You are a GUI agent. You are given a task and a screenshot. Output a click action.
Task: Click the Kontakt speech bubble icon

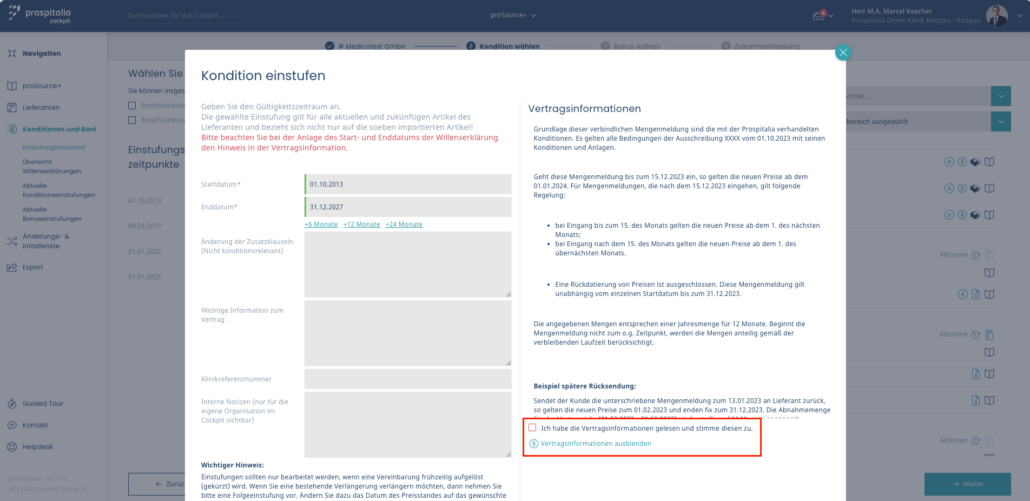[x=11, y=425]
